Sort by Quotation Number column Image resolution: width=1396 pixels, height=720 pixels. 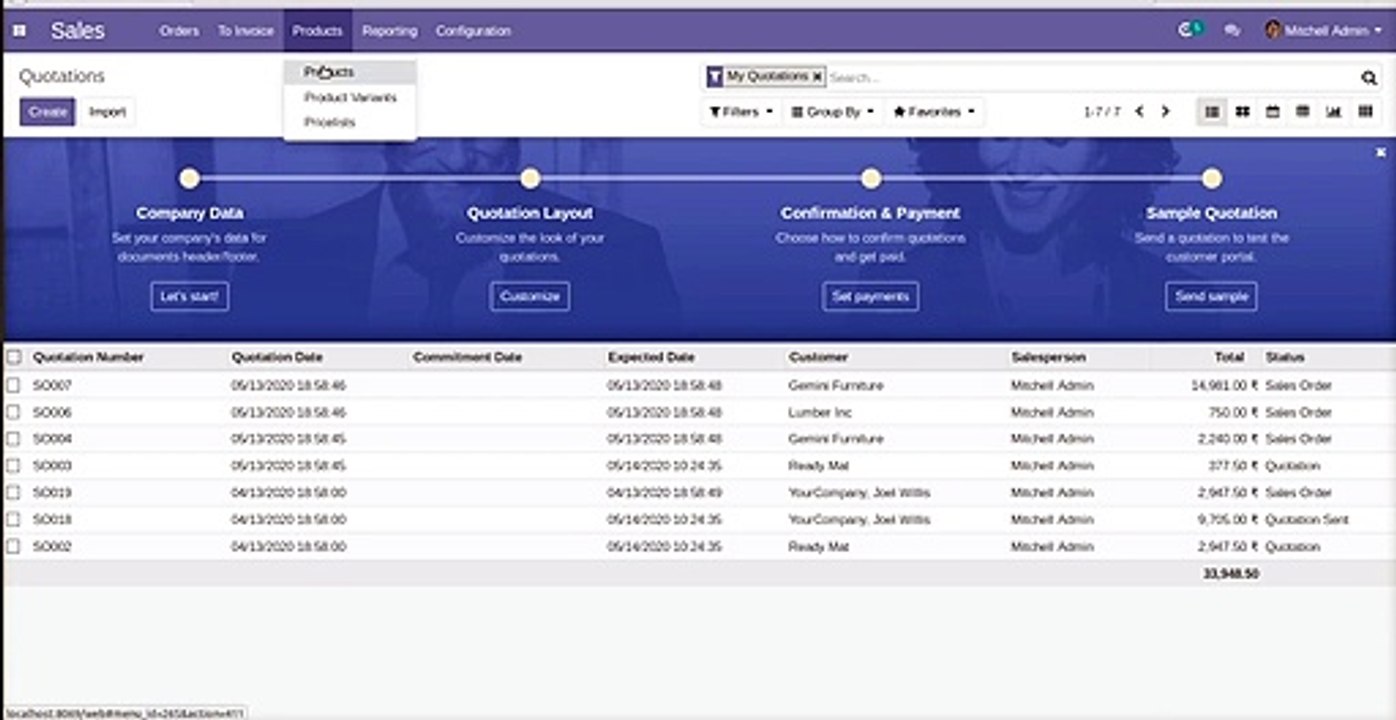pos(88,357)
